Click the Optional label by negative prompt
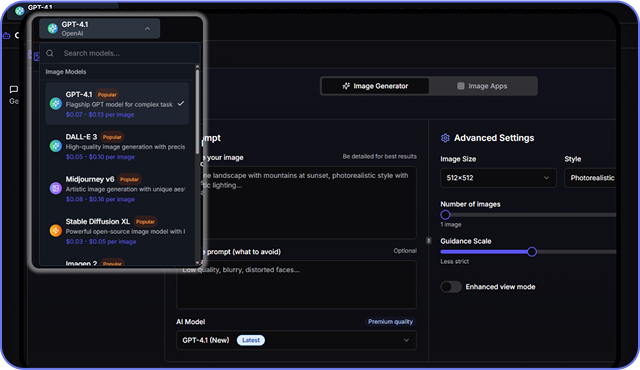 [405, 251]
